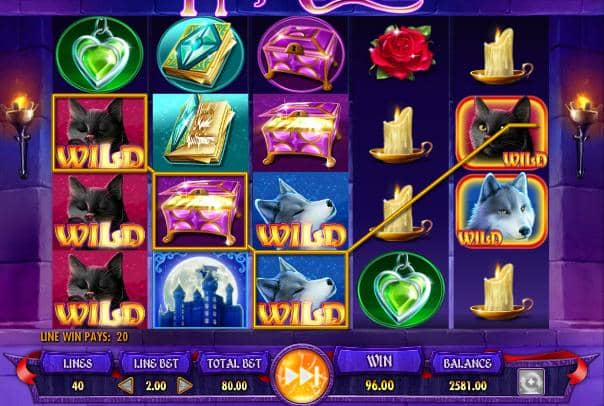Click the black cat Wild on reel five

(x=502, y=133)
